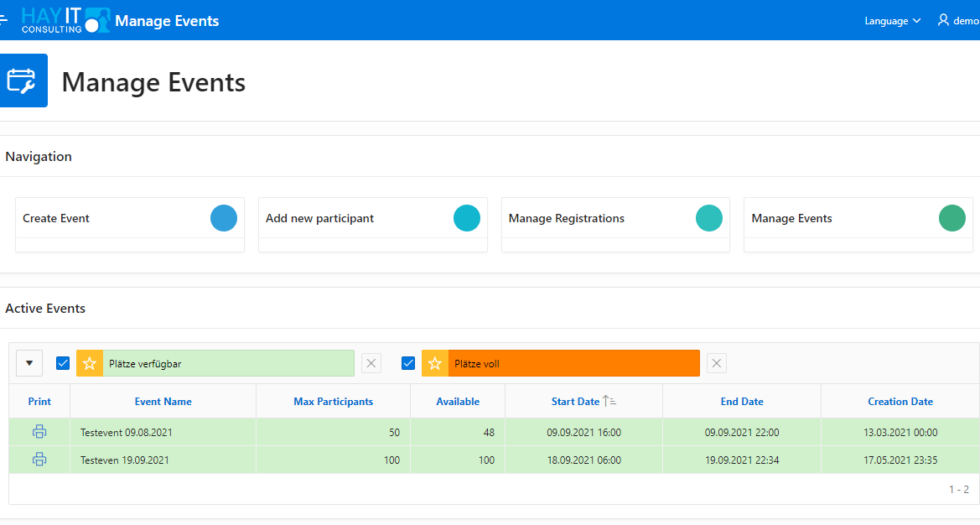Click the max participants value 50
Viewport: 980px width, 525px height.
click(x=394, y=432)
